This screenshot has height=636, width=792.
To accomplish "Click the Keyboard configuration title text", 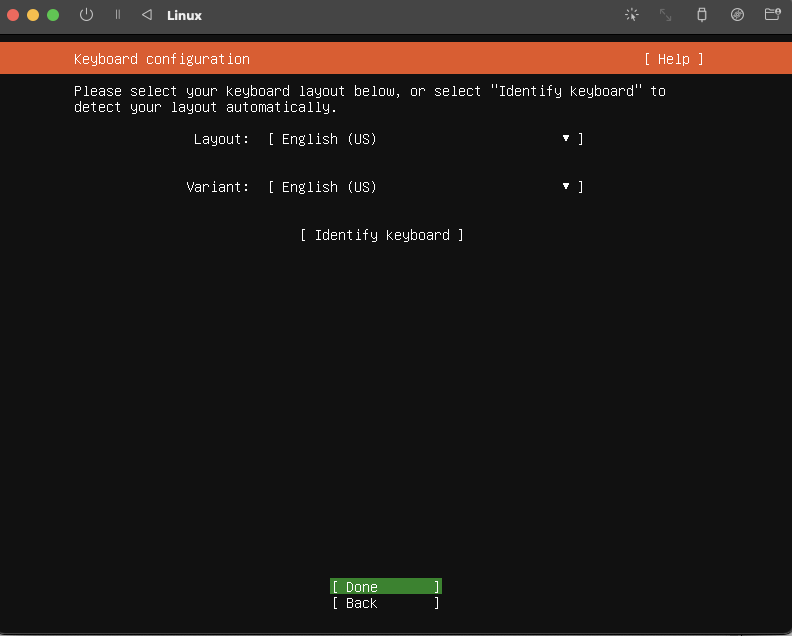I will pos(162,59).
